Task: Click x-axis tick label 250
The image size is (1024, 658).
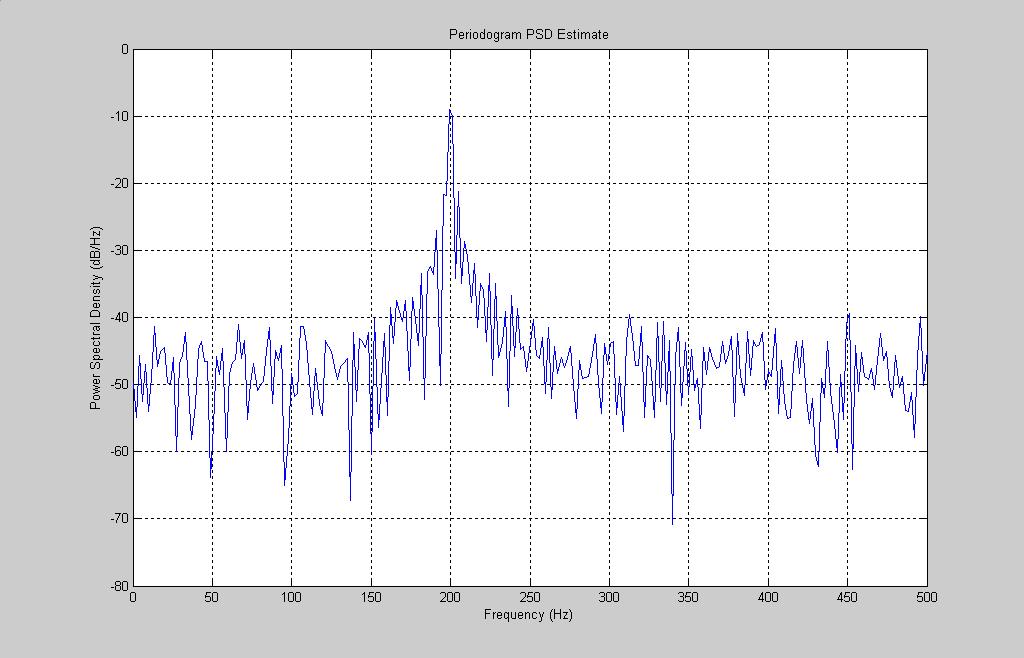Action: (530, 597)
